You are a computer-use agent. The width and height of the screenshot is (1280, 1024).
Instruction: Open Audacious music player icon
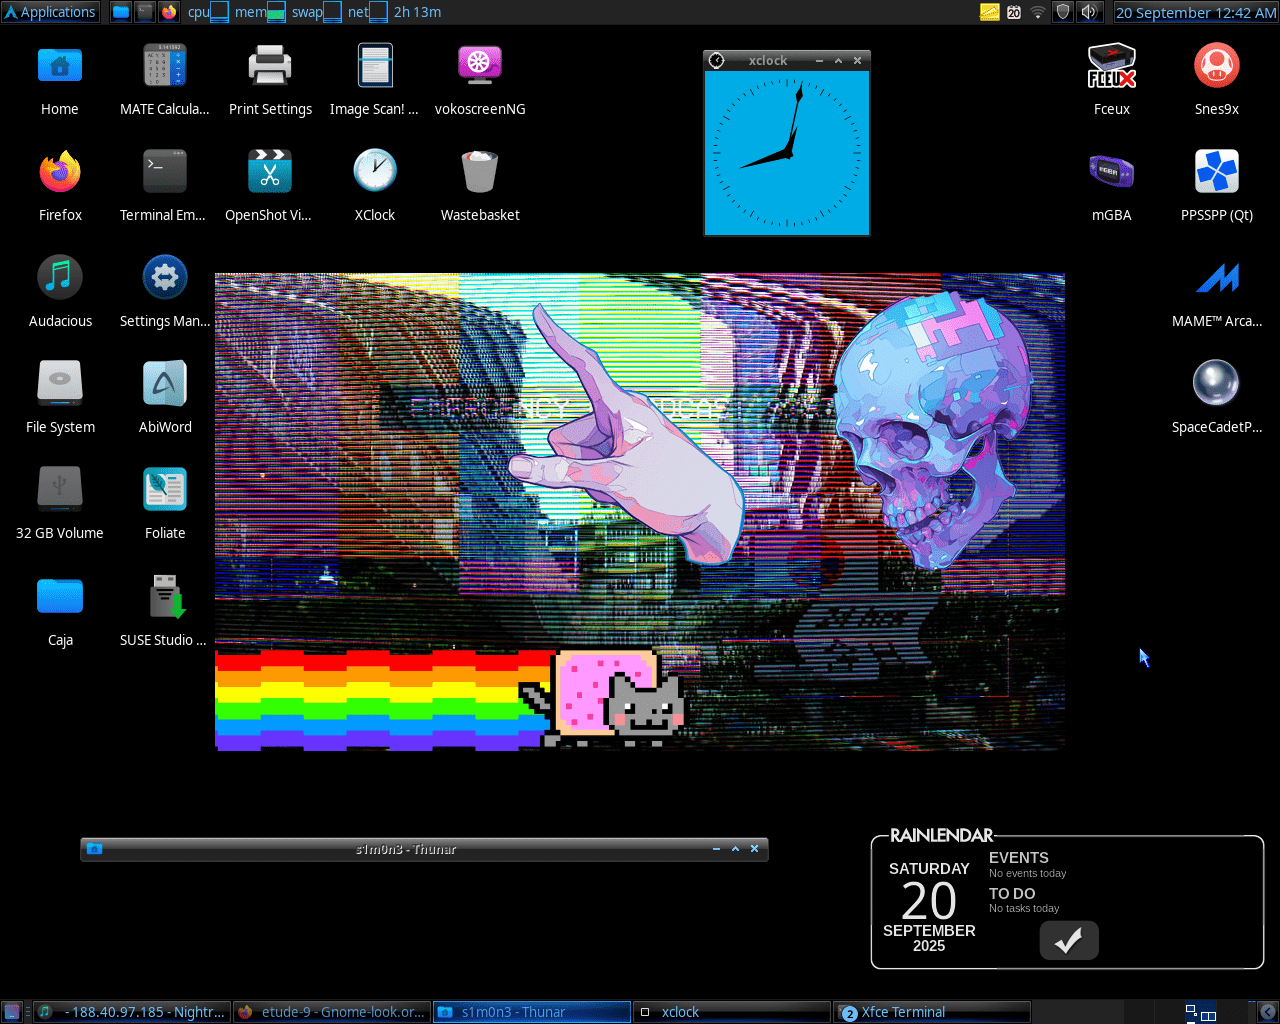click(60, 278)
